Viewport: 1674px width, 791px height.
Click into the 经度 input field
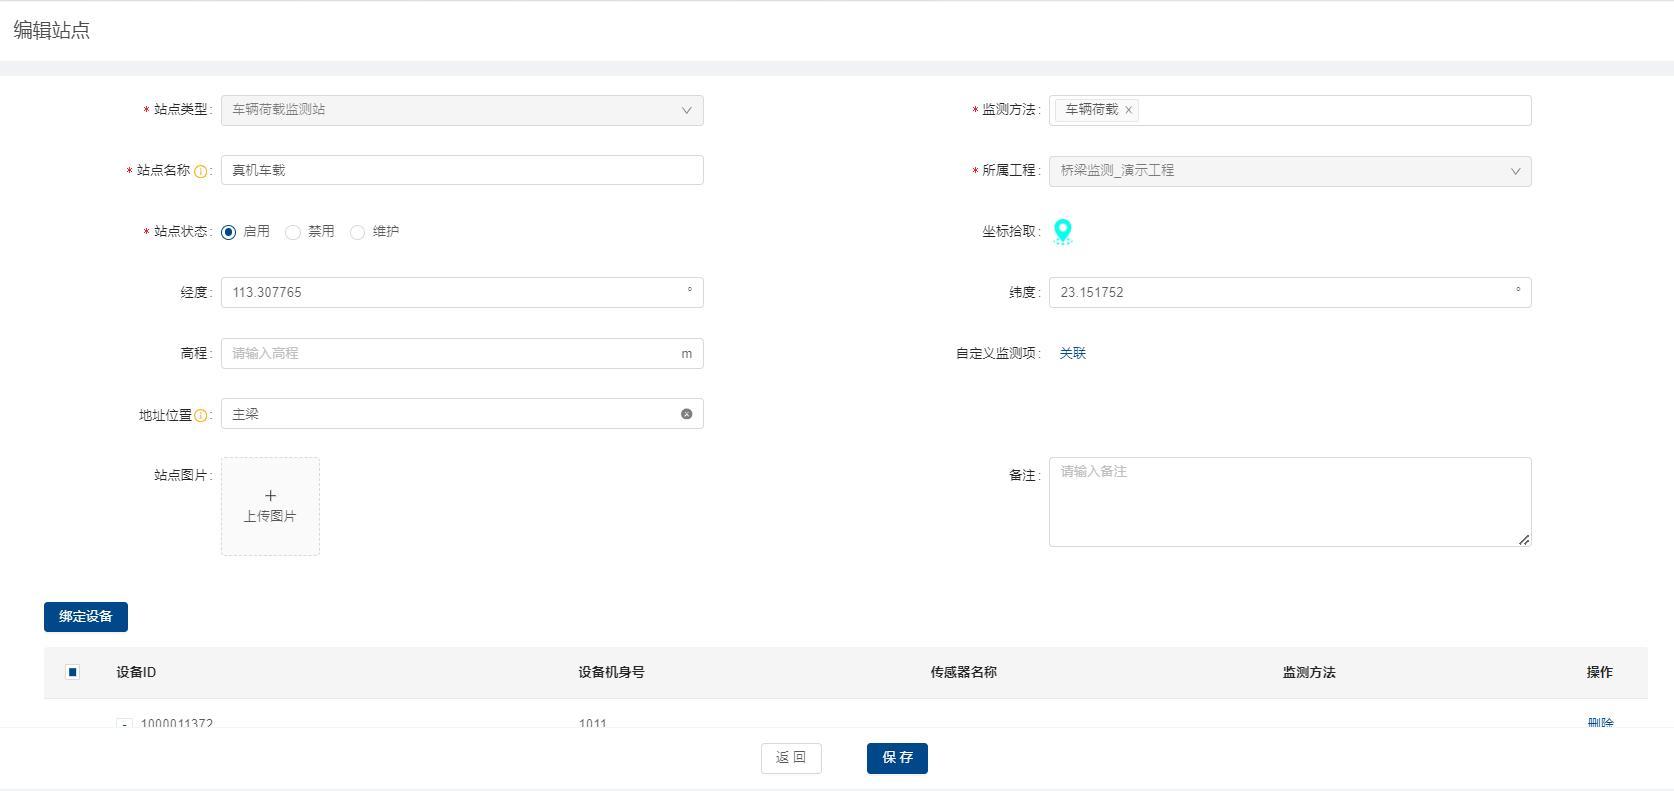tap(450, 292)
